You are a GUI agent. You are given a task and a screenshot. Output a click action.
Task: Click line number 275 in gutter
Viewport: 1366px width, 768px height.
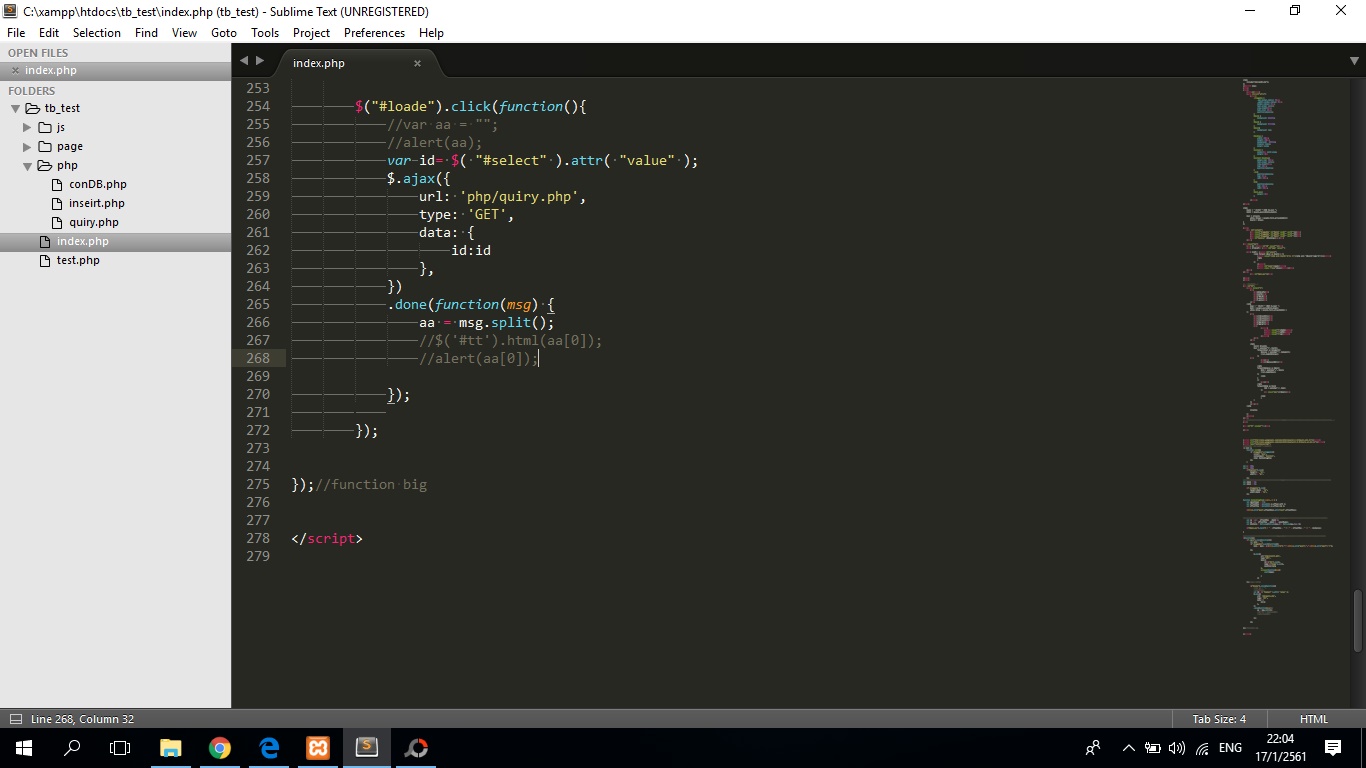pos(257,484)
